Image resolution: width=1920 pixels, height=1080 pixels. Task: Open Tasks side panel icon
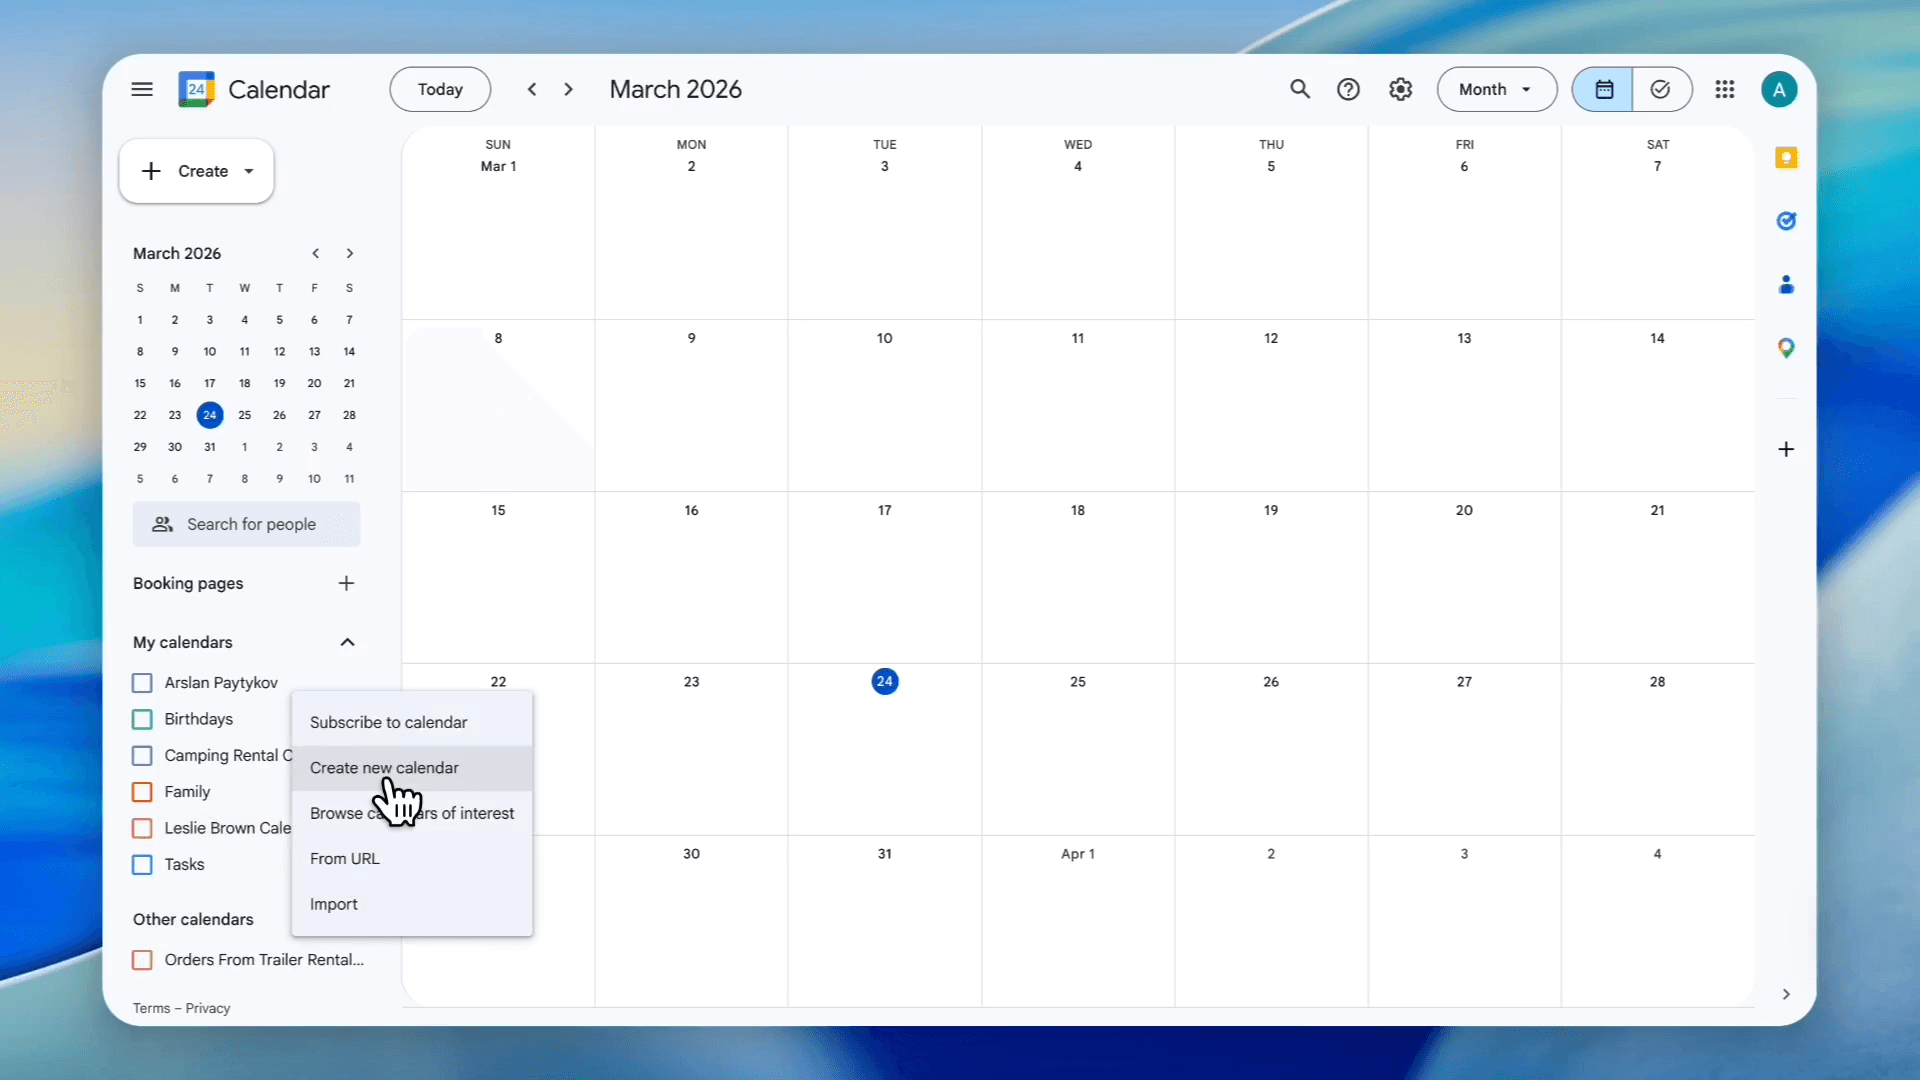(x=1786, y=221)
